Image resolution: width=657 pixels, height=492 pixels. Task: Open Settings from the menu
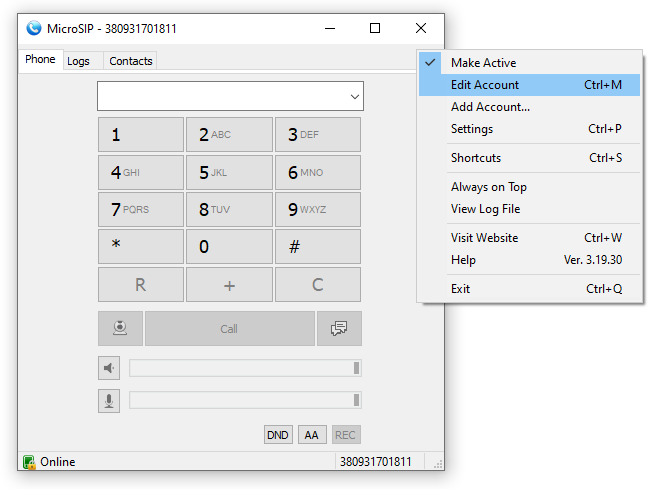click(530, 129)
